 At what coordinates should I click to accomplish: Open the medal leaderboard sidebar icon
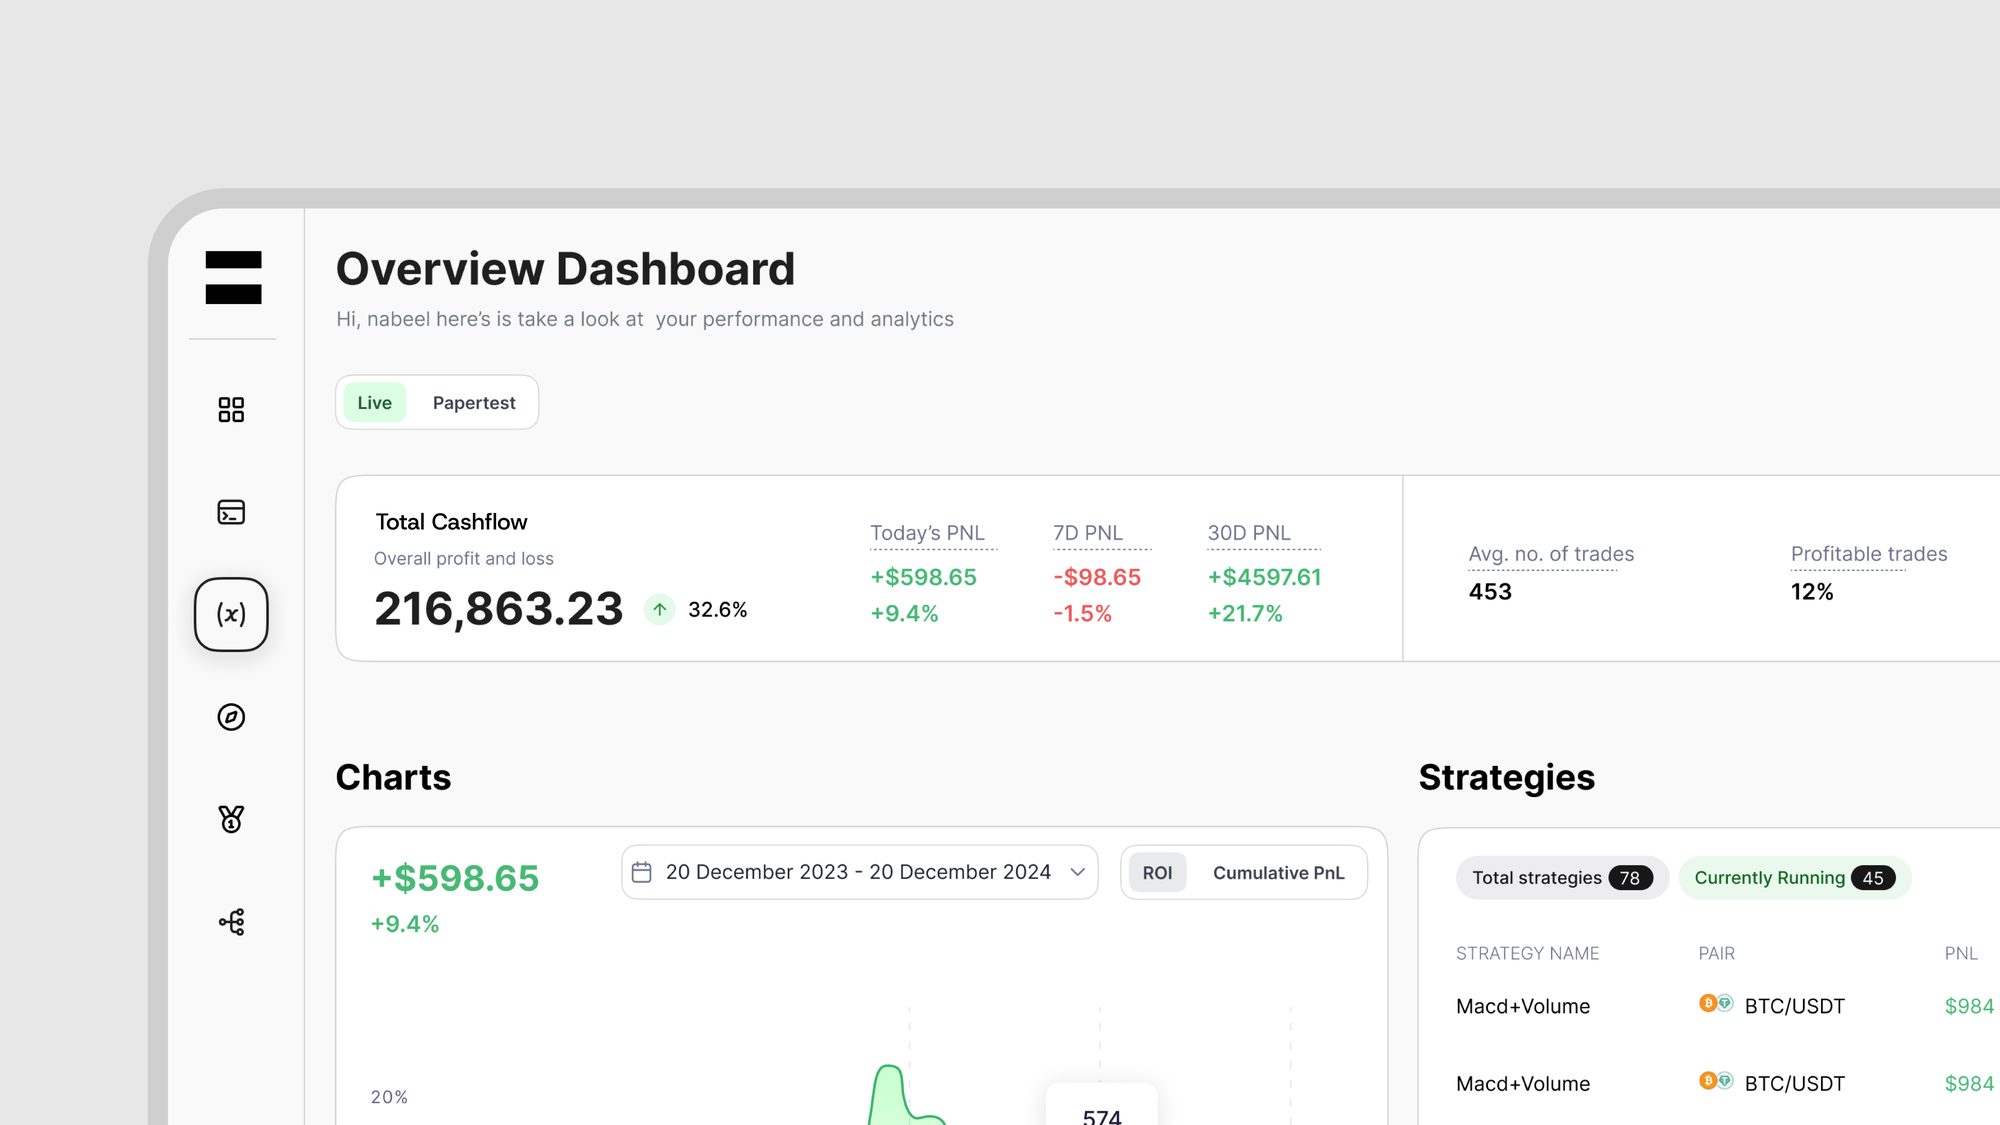(231, 819)
